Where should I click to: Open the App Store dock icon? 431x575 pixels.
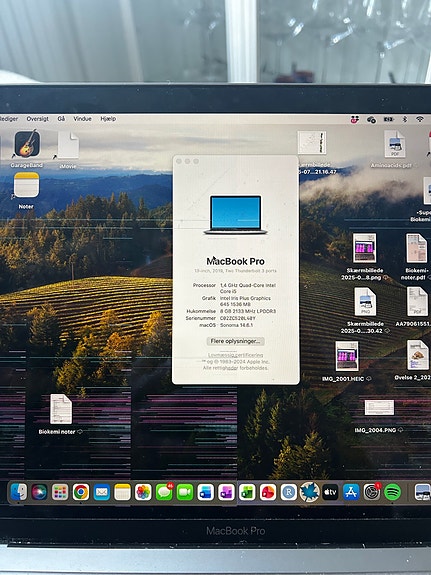pos(351,492)
